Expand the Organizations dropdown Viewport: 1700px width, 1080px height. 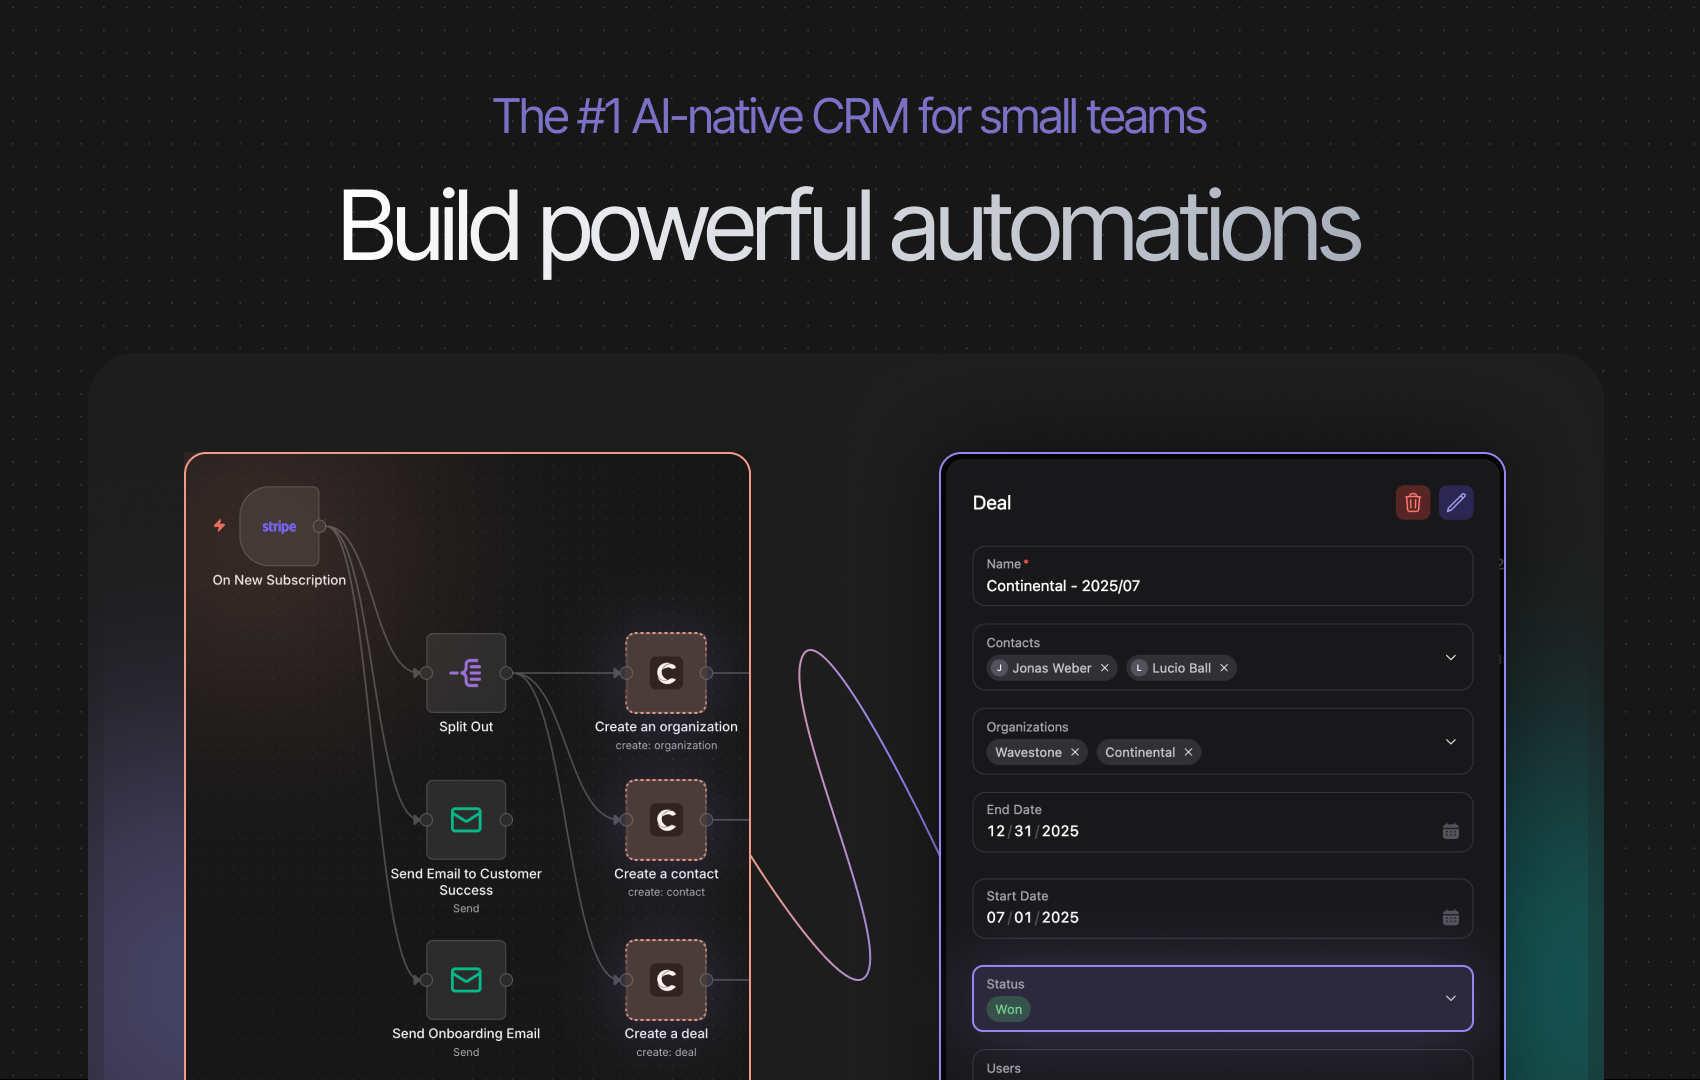pos(1451,741)
